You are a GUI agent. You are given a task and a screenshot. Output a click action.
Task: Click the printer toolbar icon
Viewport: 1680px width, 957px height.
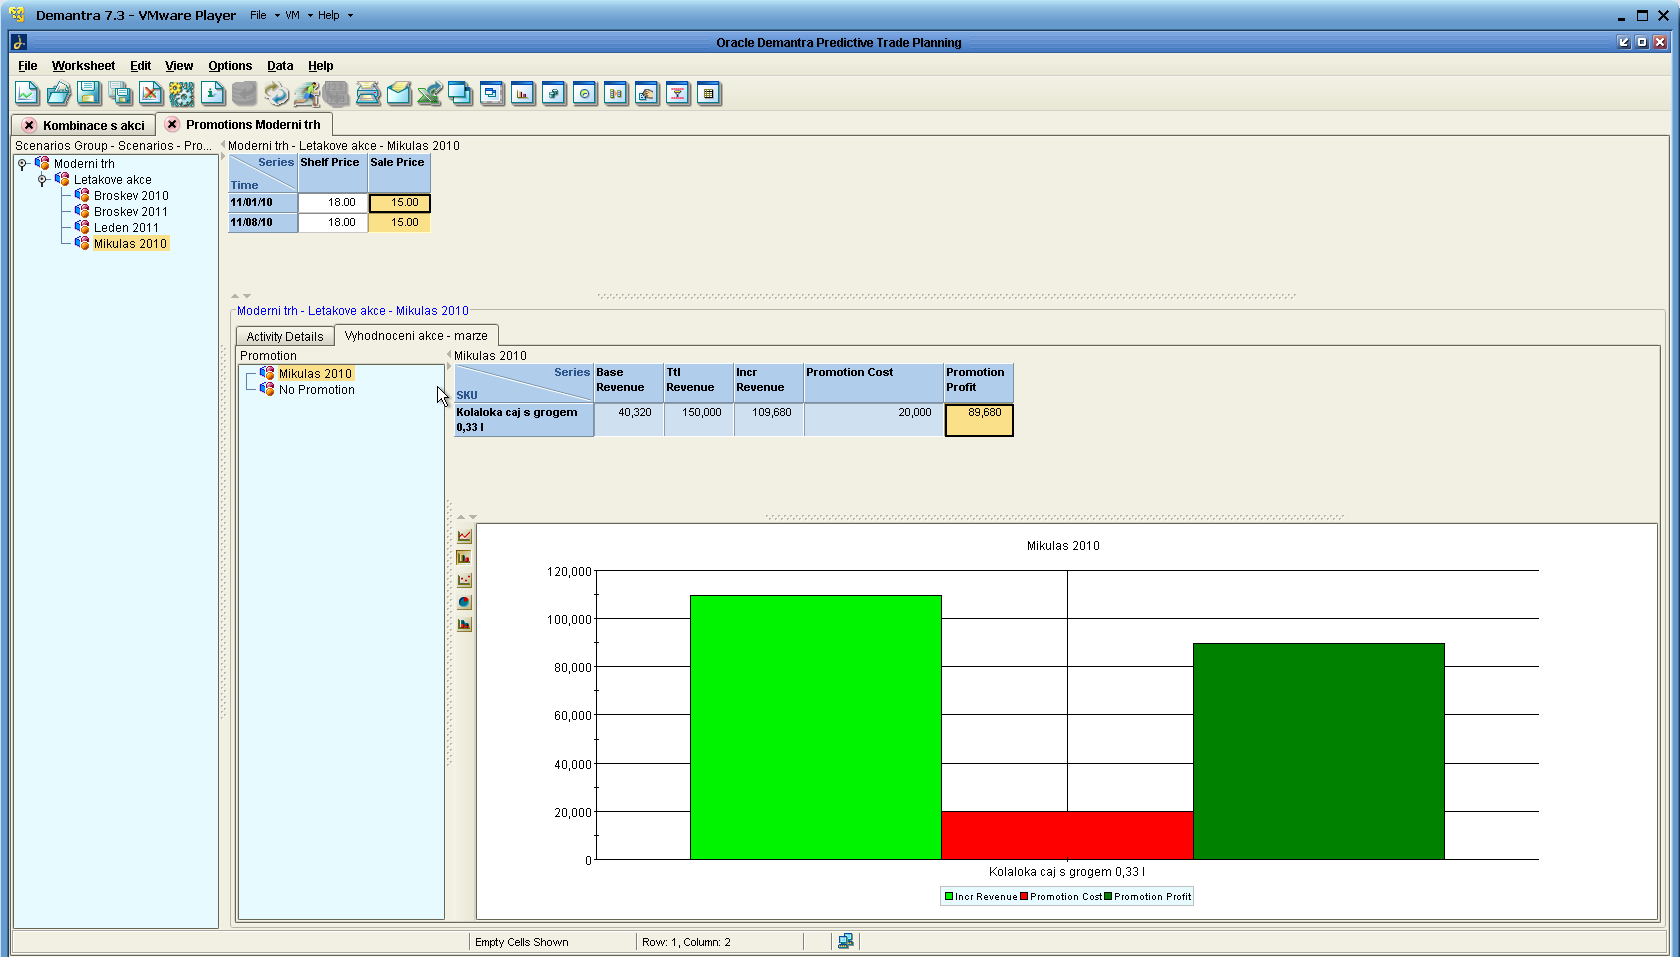(368, 94)
